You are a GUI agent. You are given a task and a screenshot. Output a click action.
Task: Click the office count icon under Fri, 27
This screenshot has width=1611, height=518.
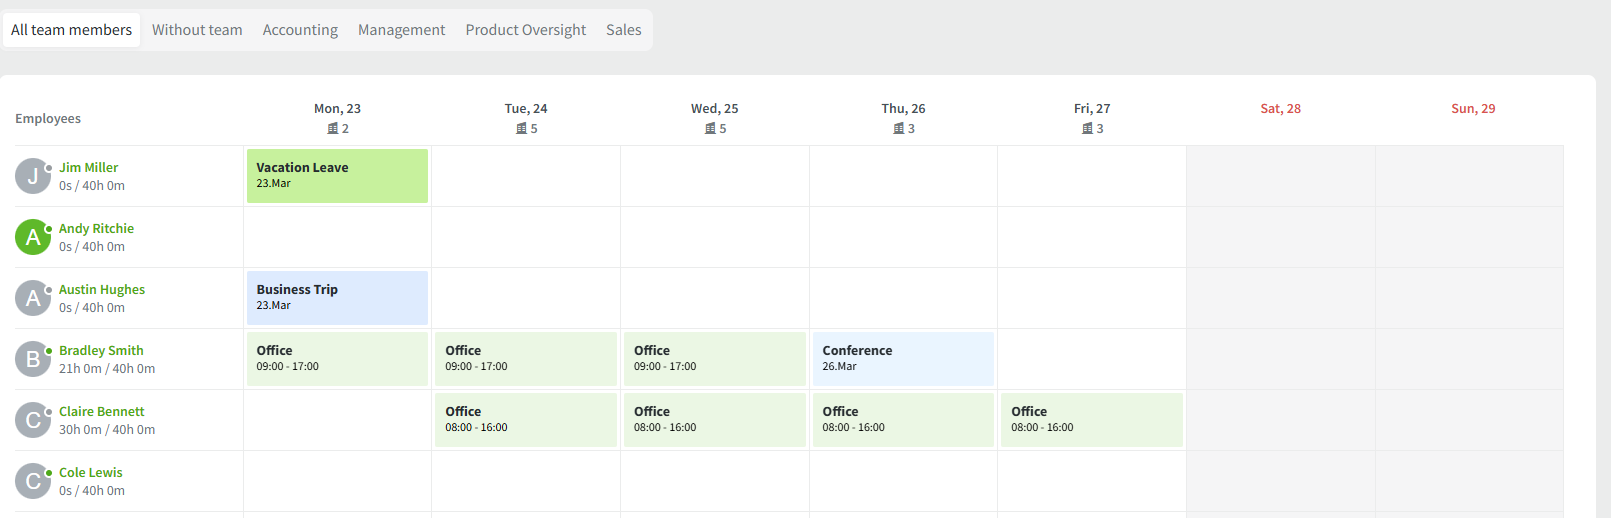pos(1087,129)
